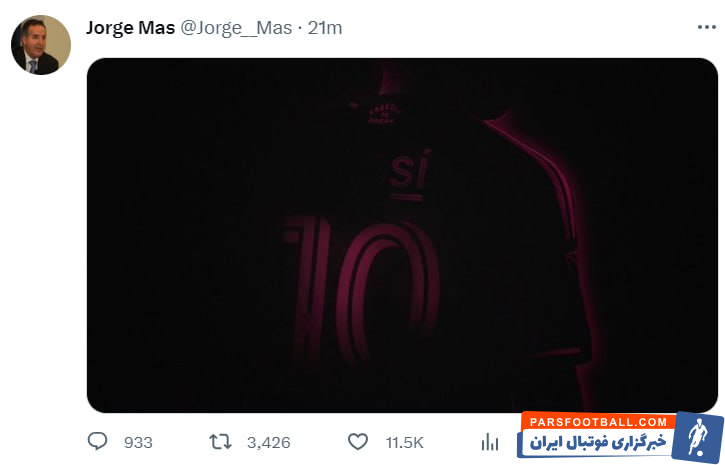Viewport: 725px width, 465px height.
Task: Open the three-dot more options menu
Action: 707,27
